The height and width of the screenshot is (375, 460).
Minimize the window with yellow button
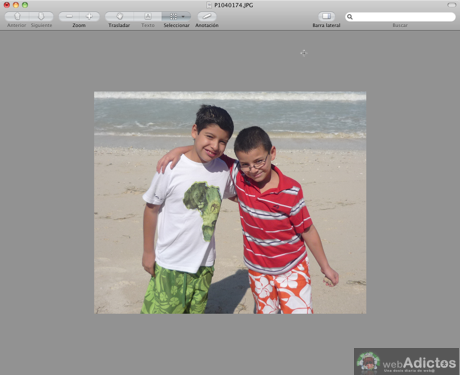[16, 5]
